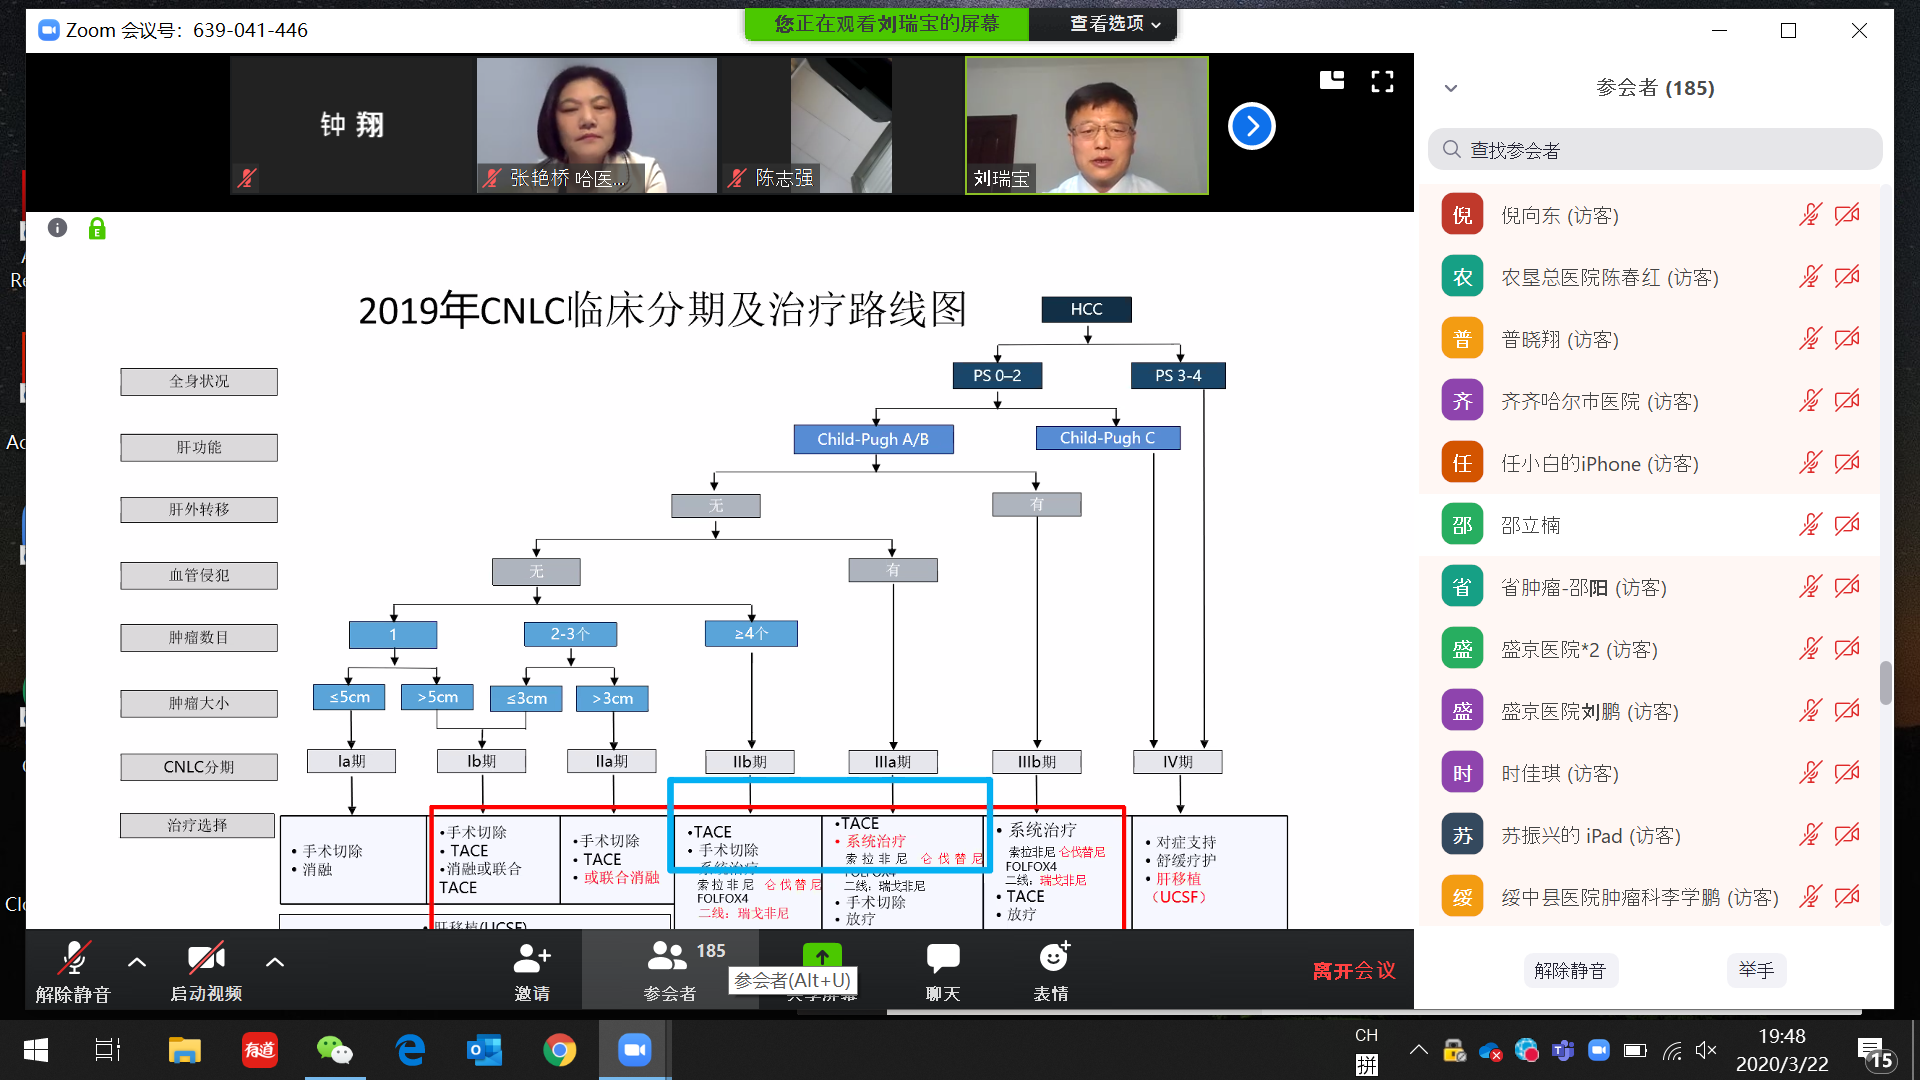Enter full screen mode icon

(1382, 81)
